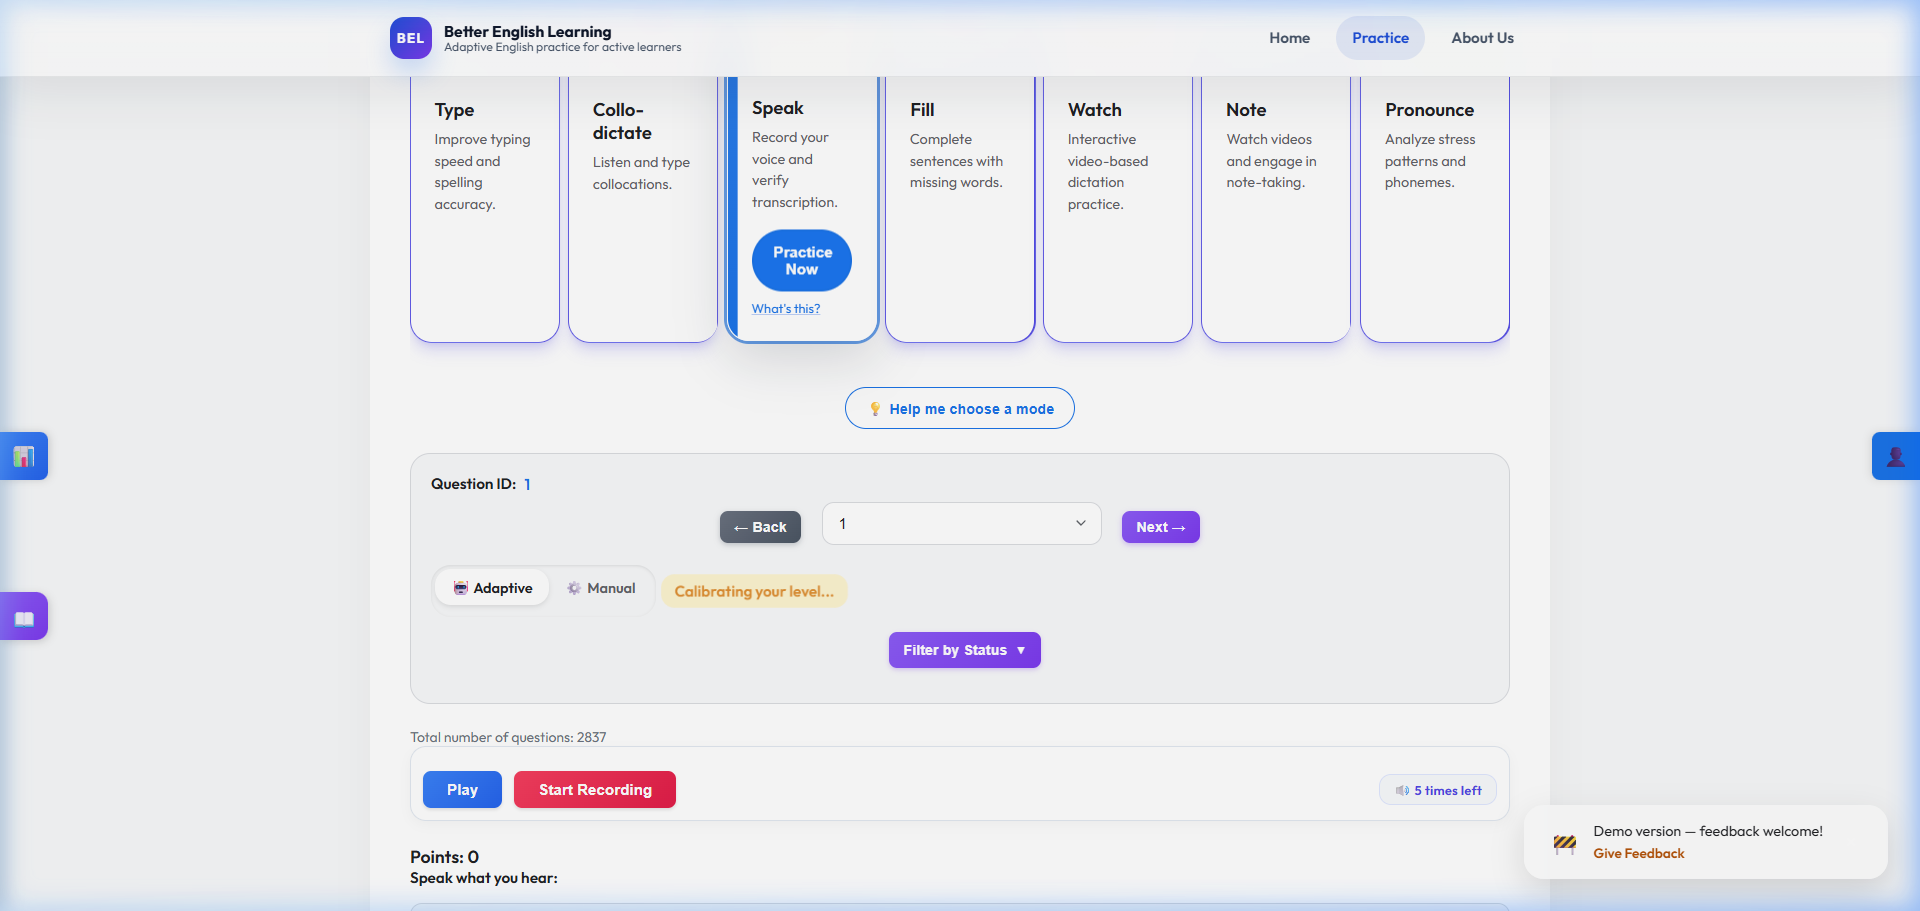
Task: Select the Pronounce mode card
Action: [x=1435, y=210]
